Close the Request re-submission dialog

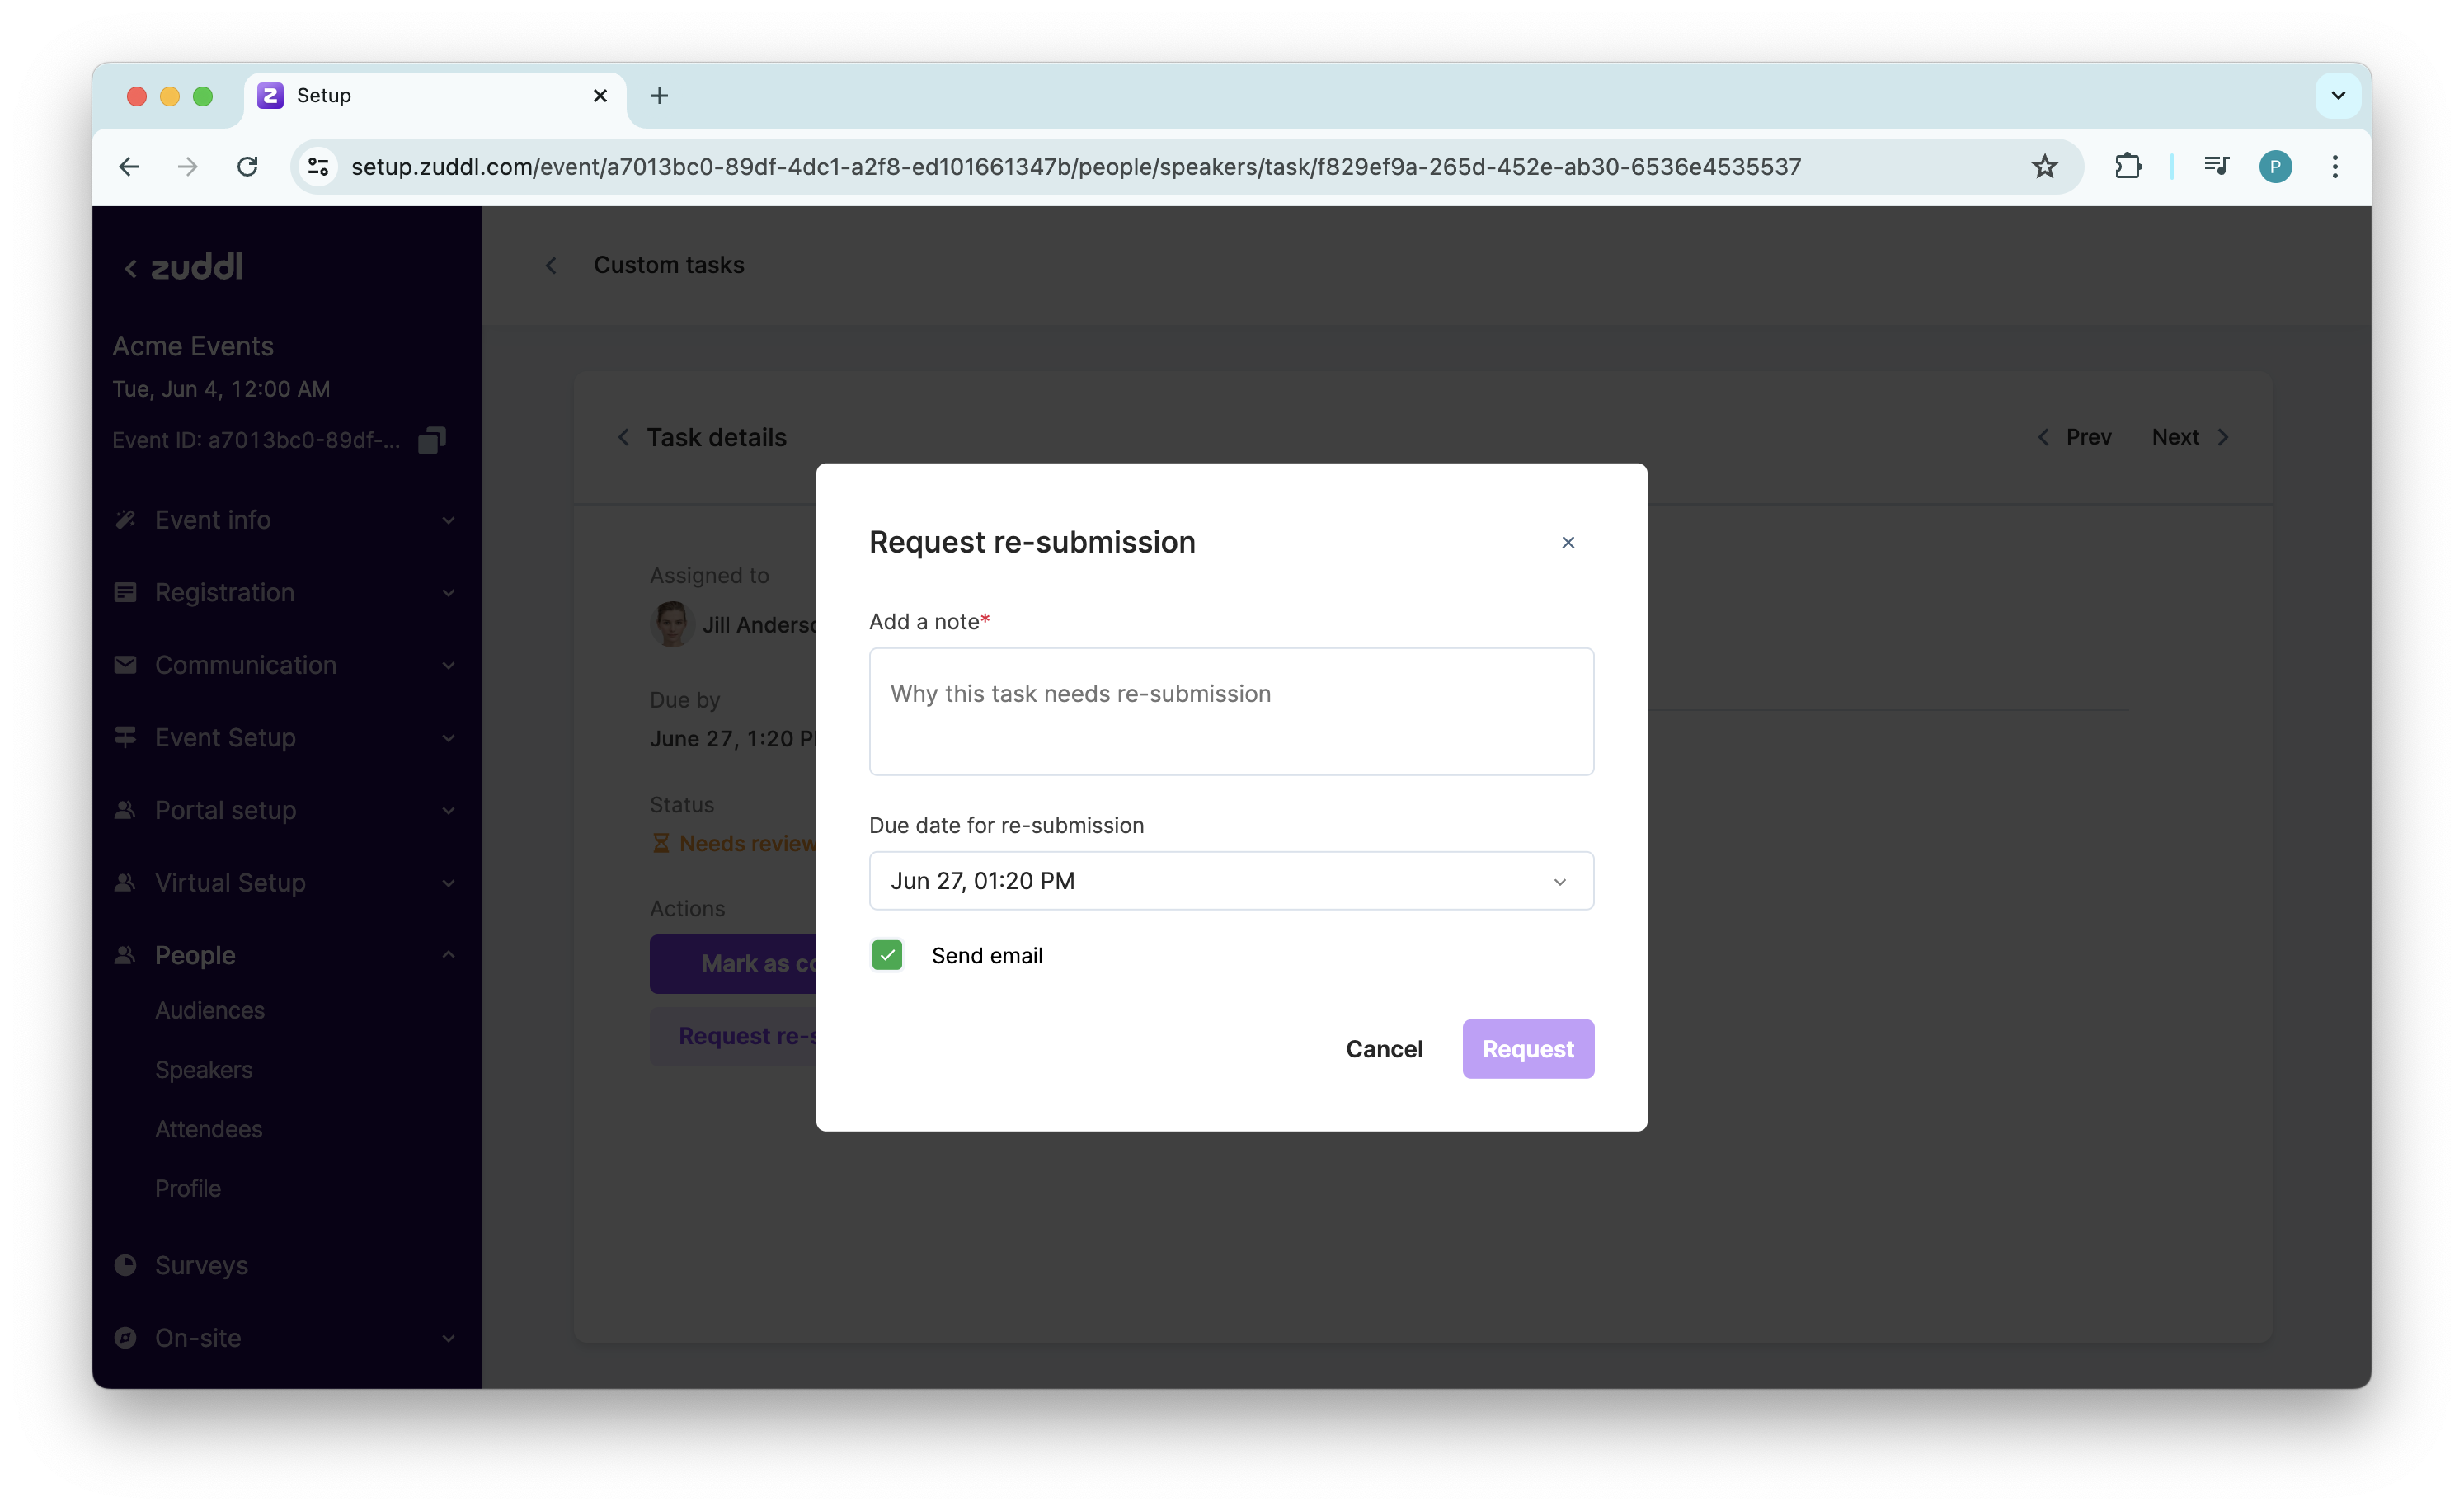(1567, 542)
